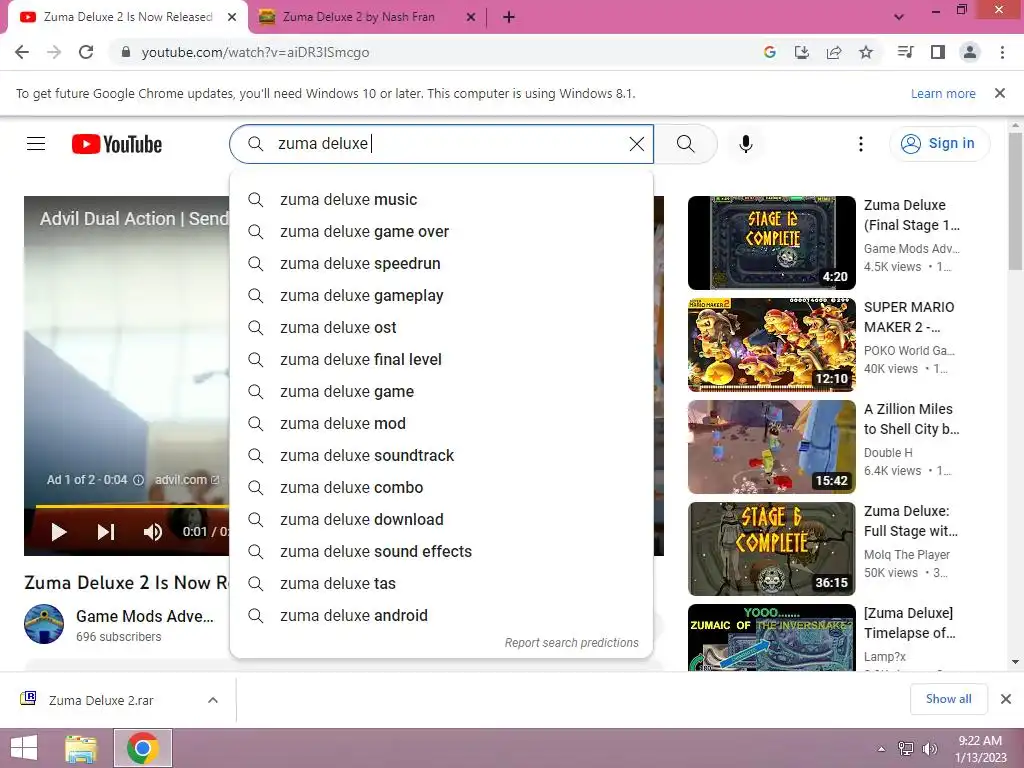Pick the zuma deluxe android suggestion
This screenshot has width=1024, height=768.
point(441,615)
